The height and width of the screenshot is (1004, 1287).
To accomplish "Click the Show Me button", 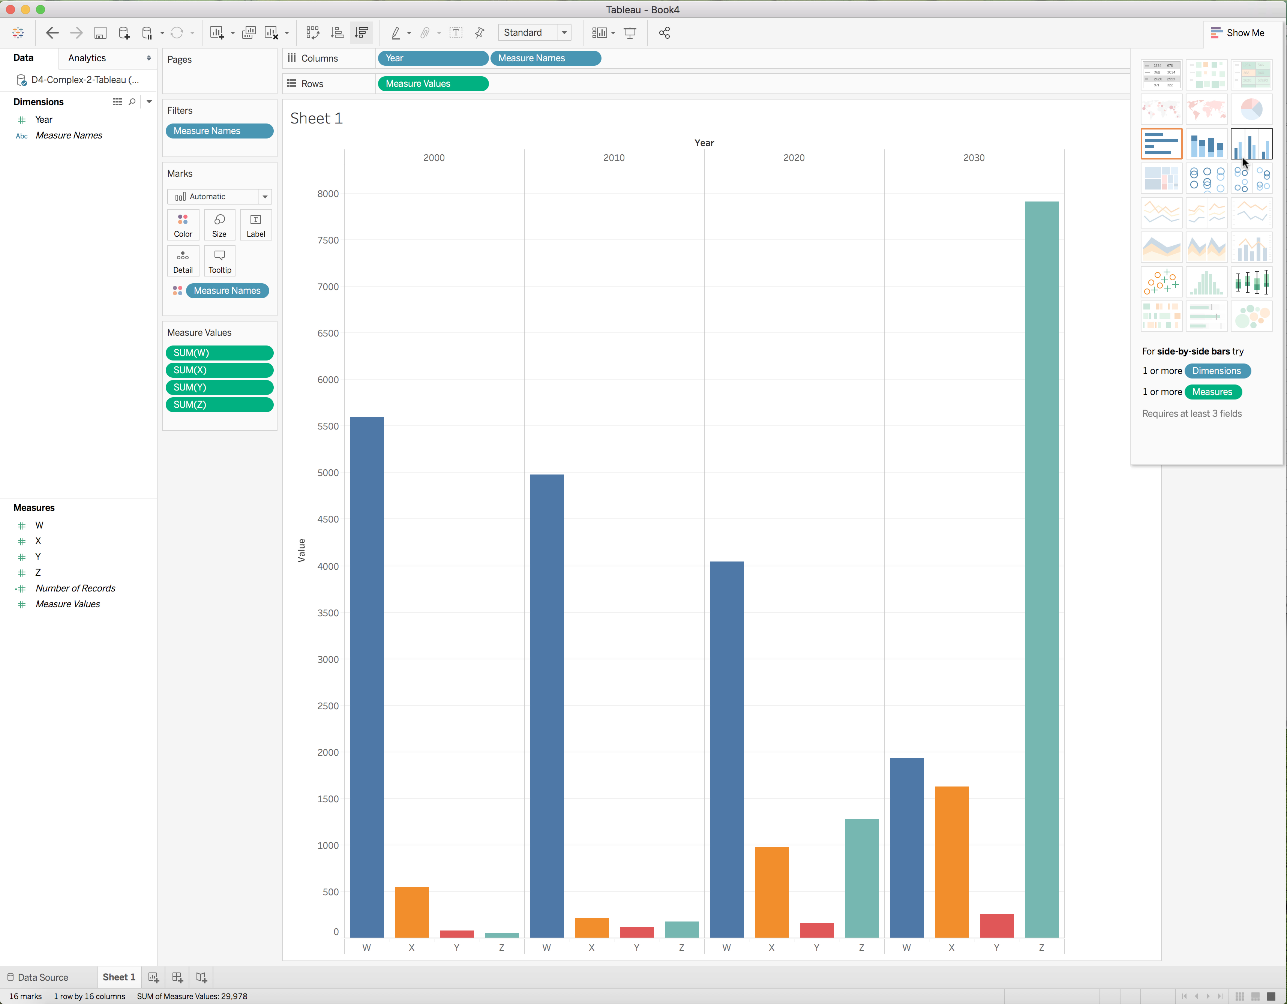I will pos(1237,33).
